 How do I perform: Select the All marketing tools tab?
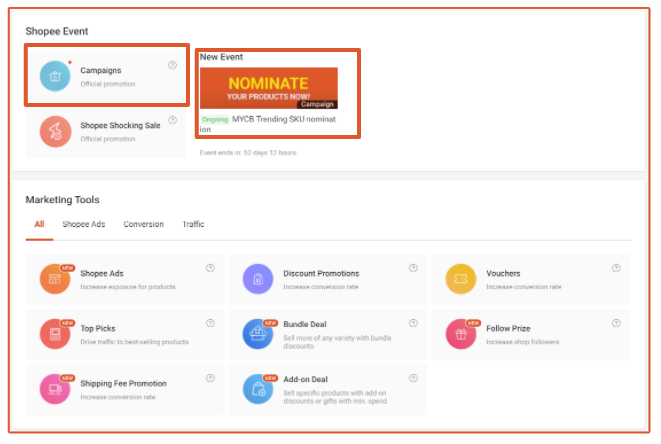tap(39, 224)
